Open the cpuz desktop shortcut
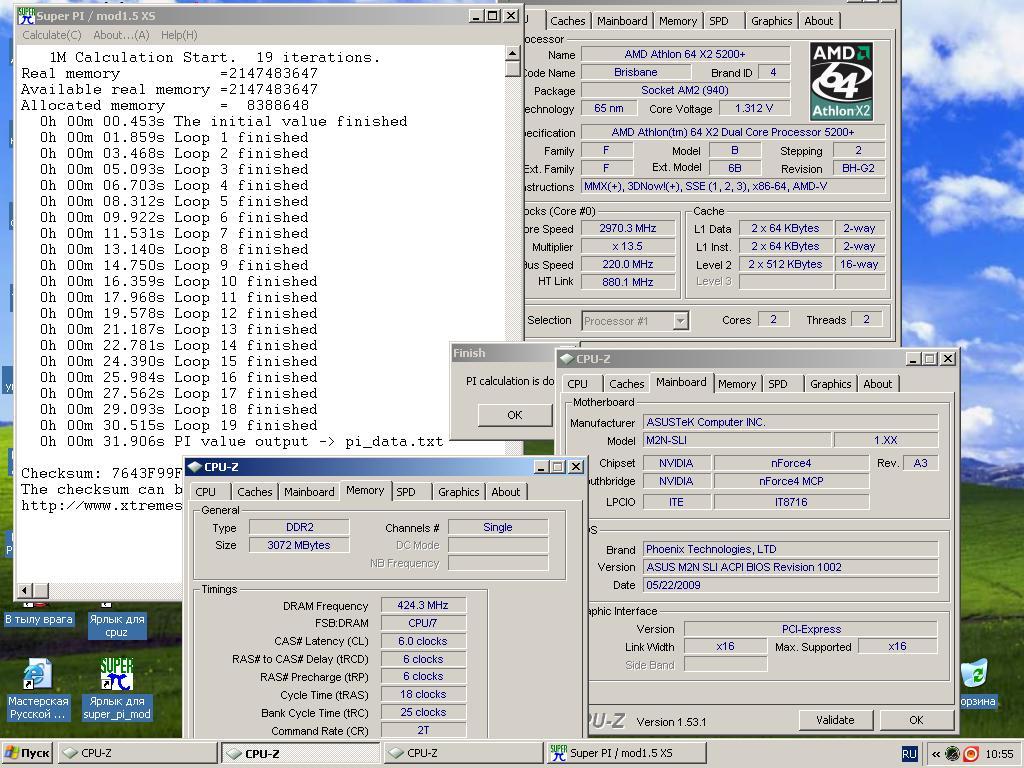The image size is (1024, 768). (x=116, y=625)
